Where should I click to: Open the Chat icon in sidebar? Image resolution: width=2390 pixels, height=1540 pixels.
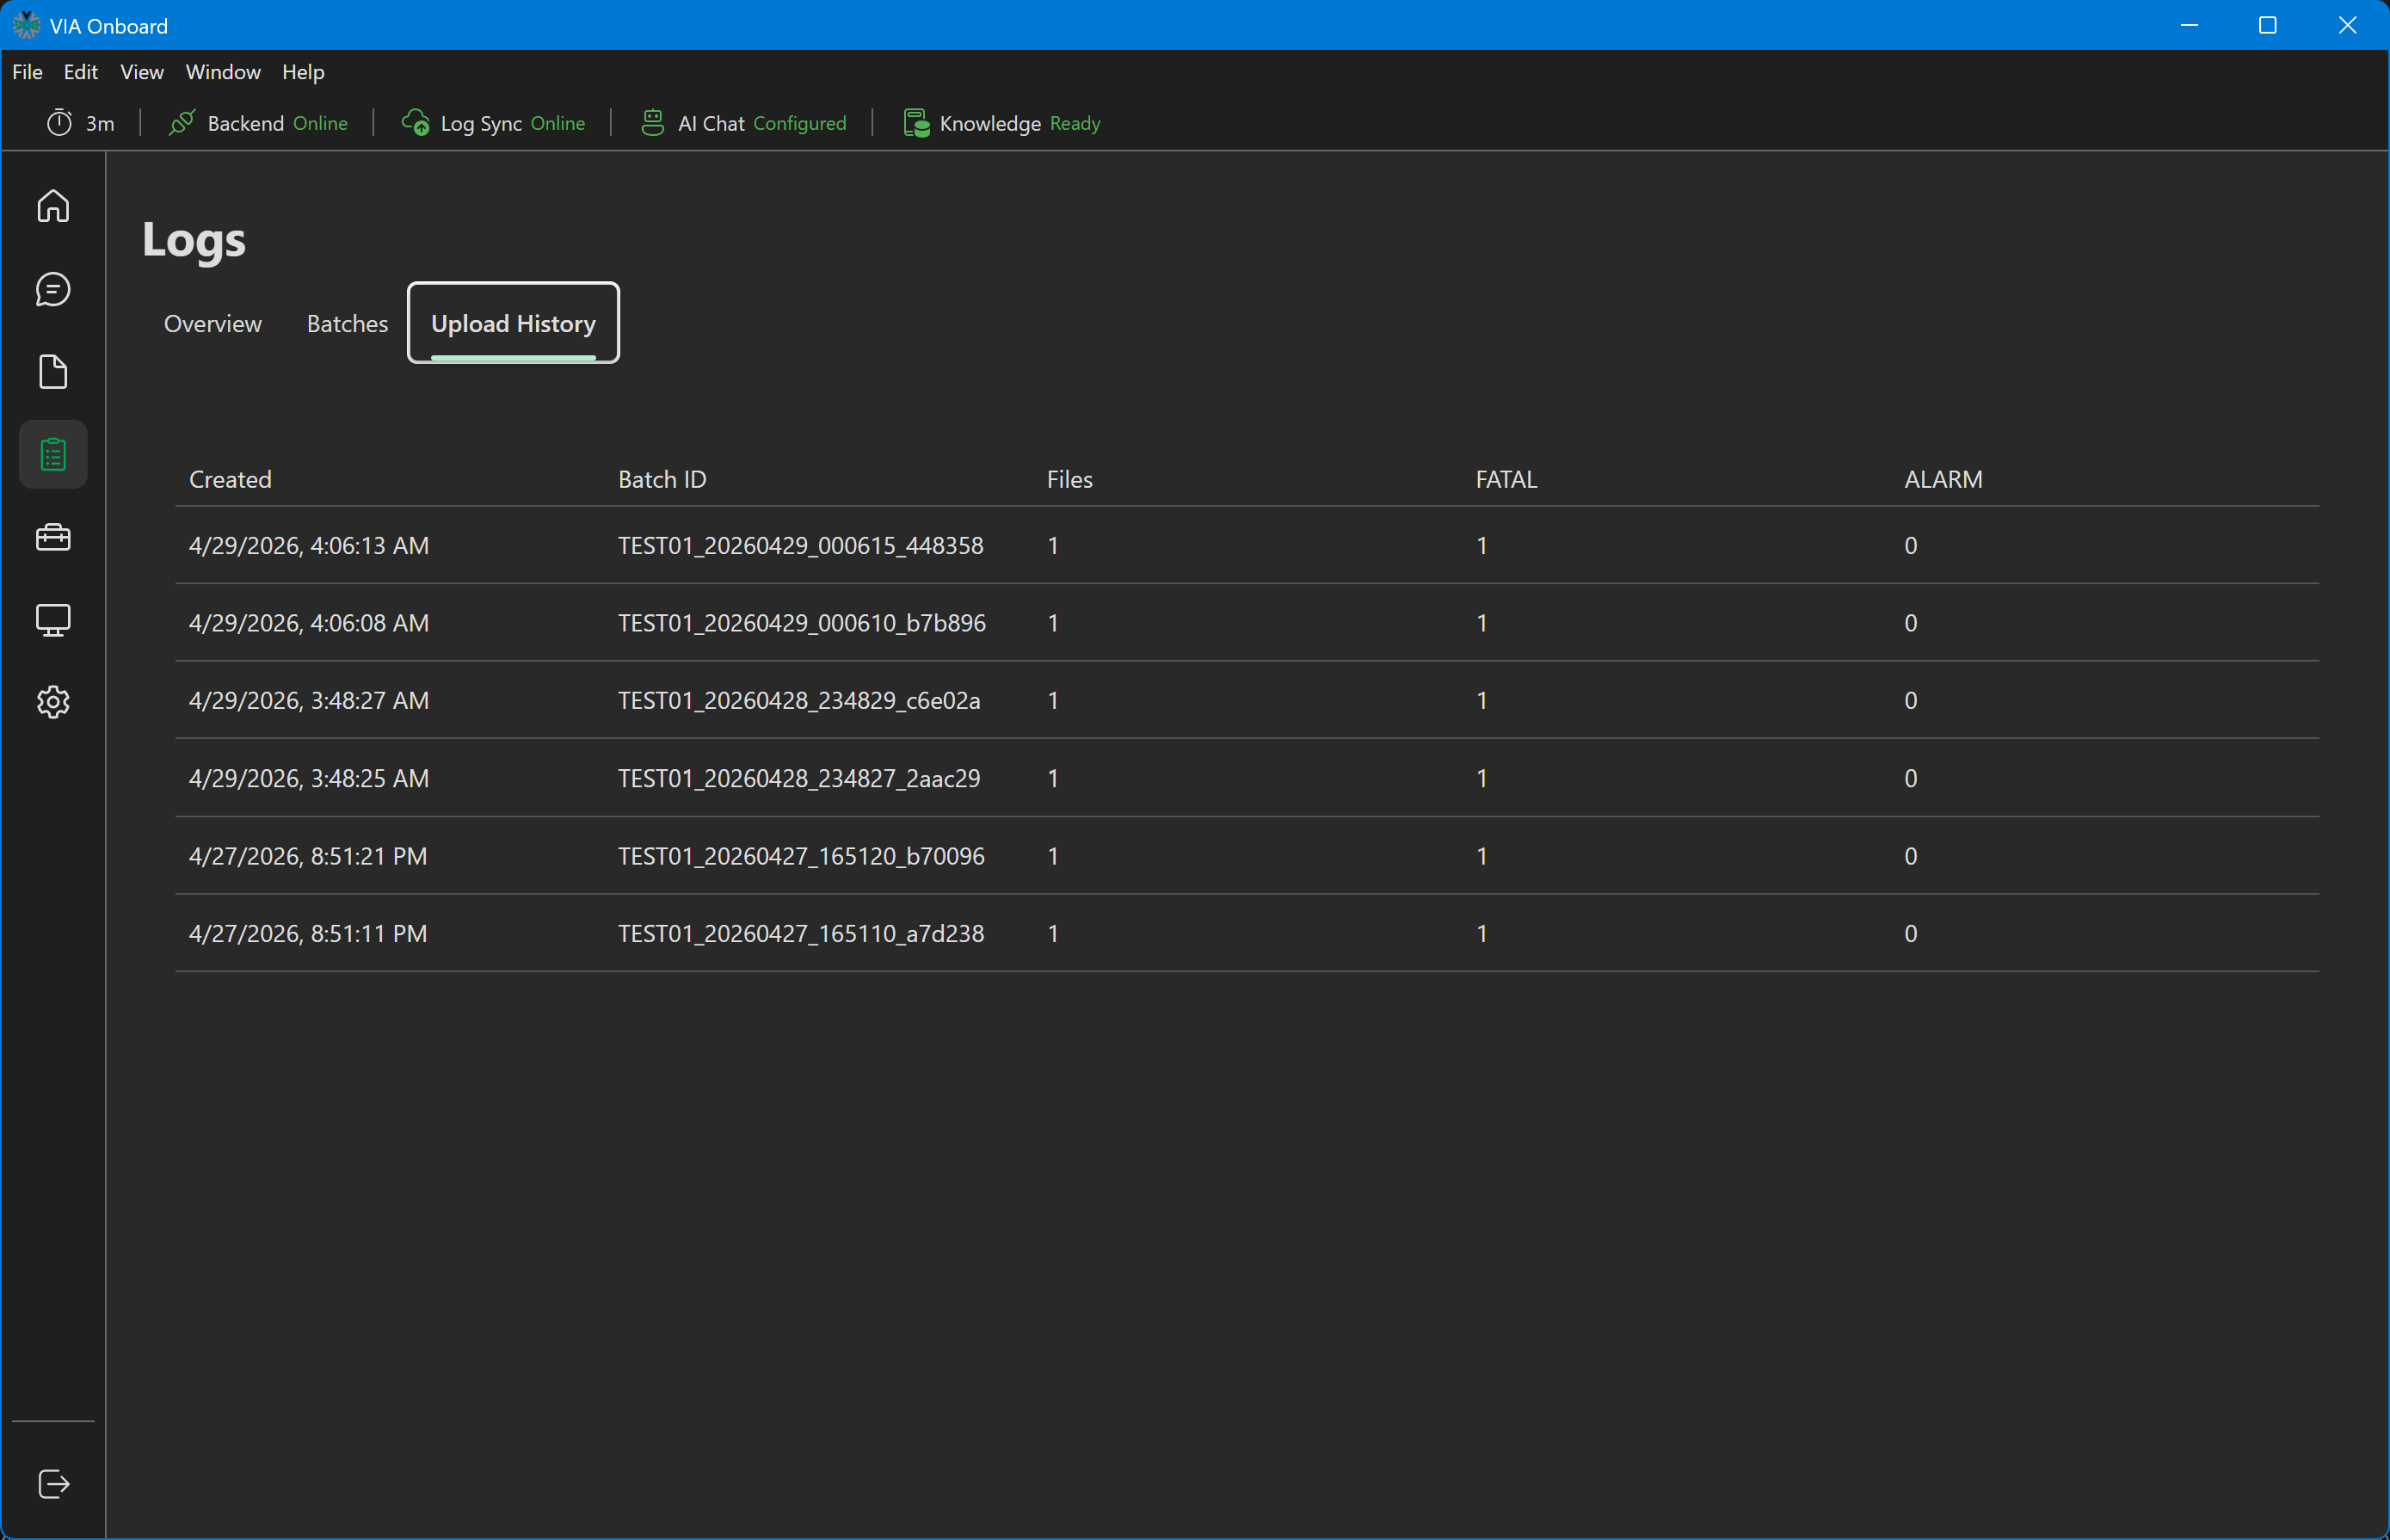coord(53,289)
